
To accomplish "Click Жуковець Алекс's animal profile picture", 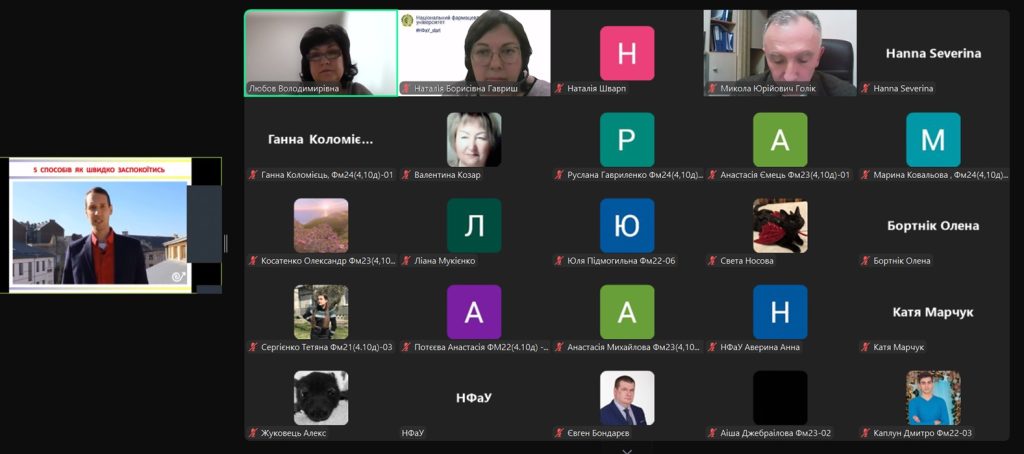I will [321, 398].
